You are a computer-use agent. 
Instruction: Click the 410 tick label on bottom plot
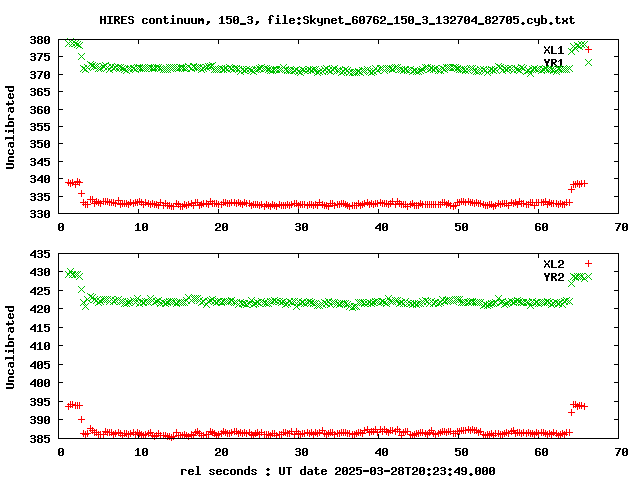[40, 346]
